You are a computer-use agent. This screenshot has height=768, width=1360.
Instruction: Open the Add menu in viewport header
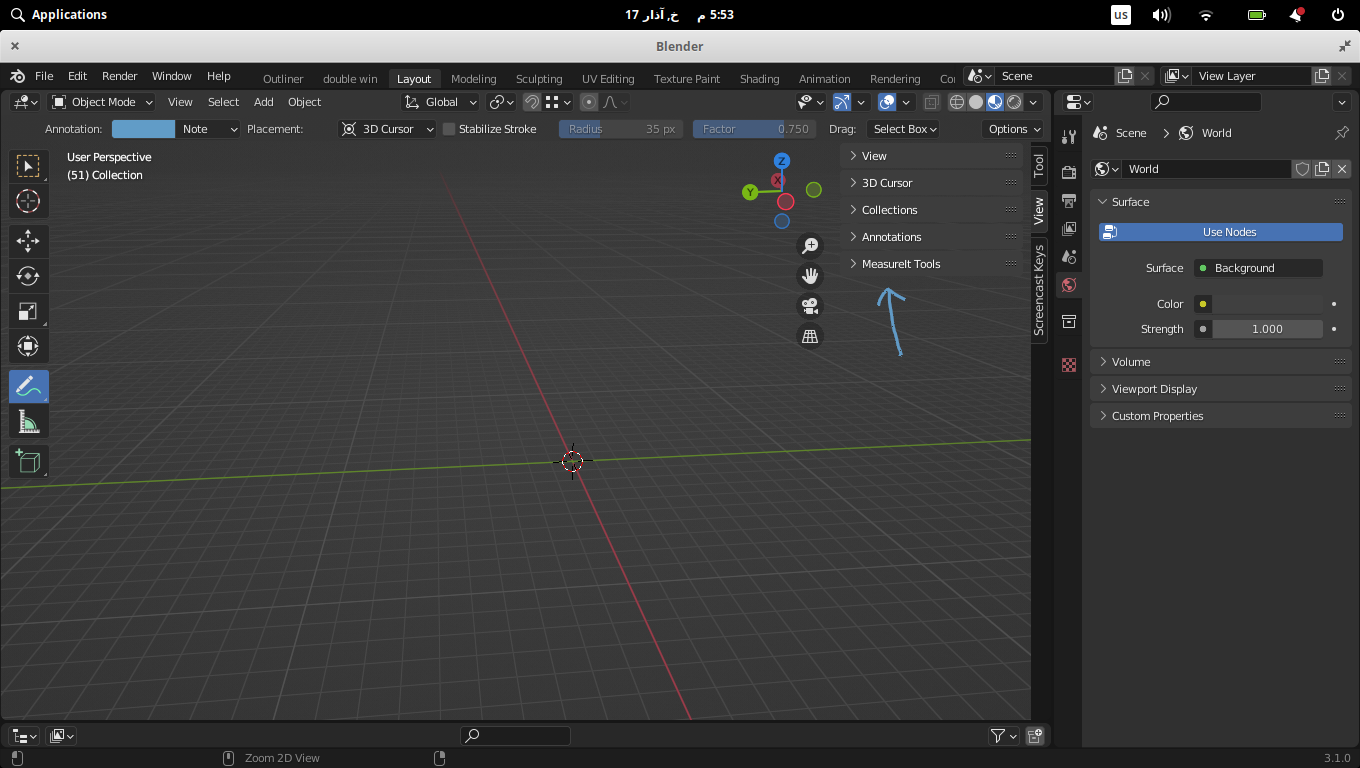(263, 102)
